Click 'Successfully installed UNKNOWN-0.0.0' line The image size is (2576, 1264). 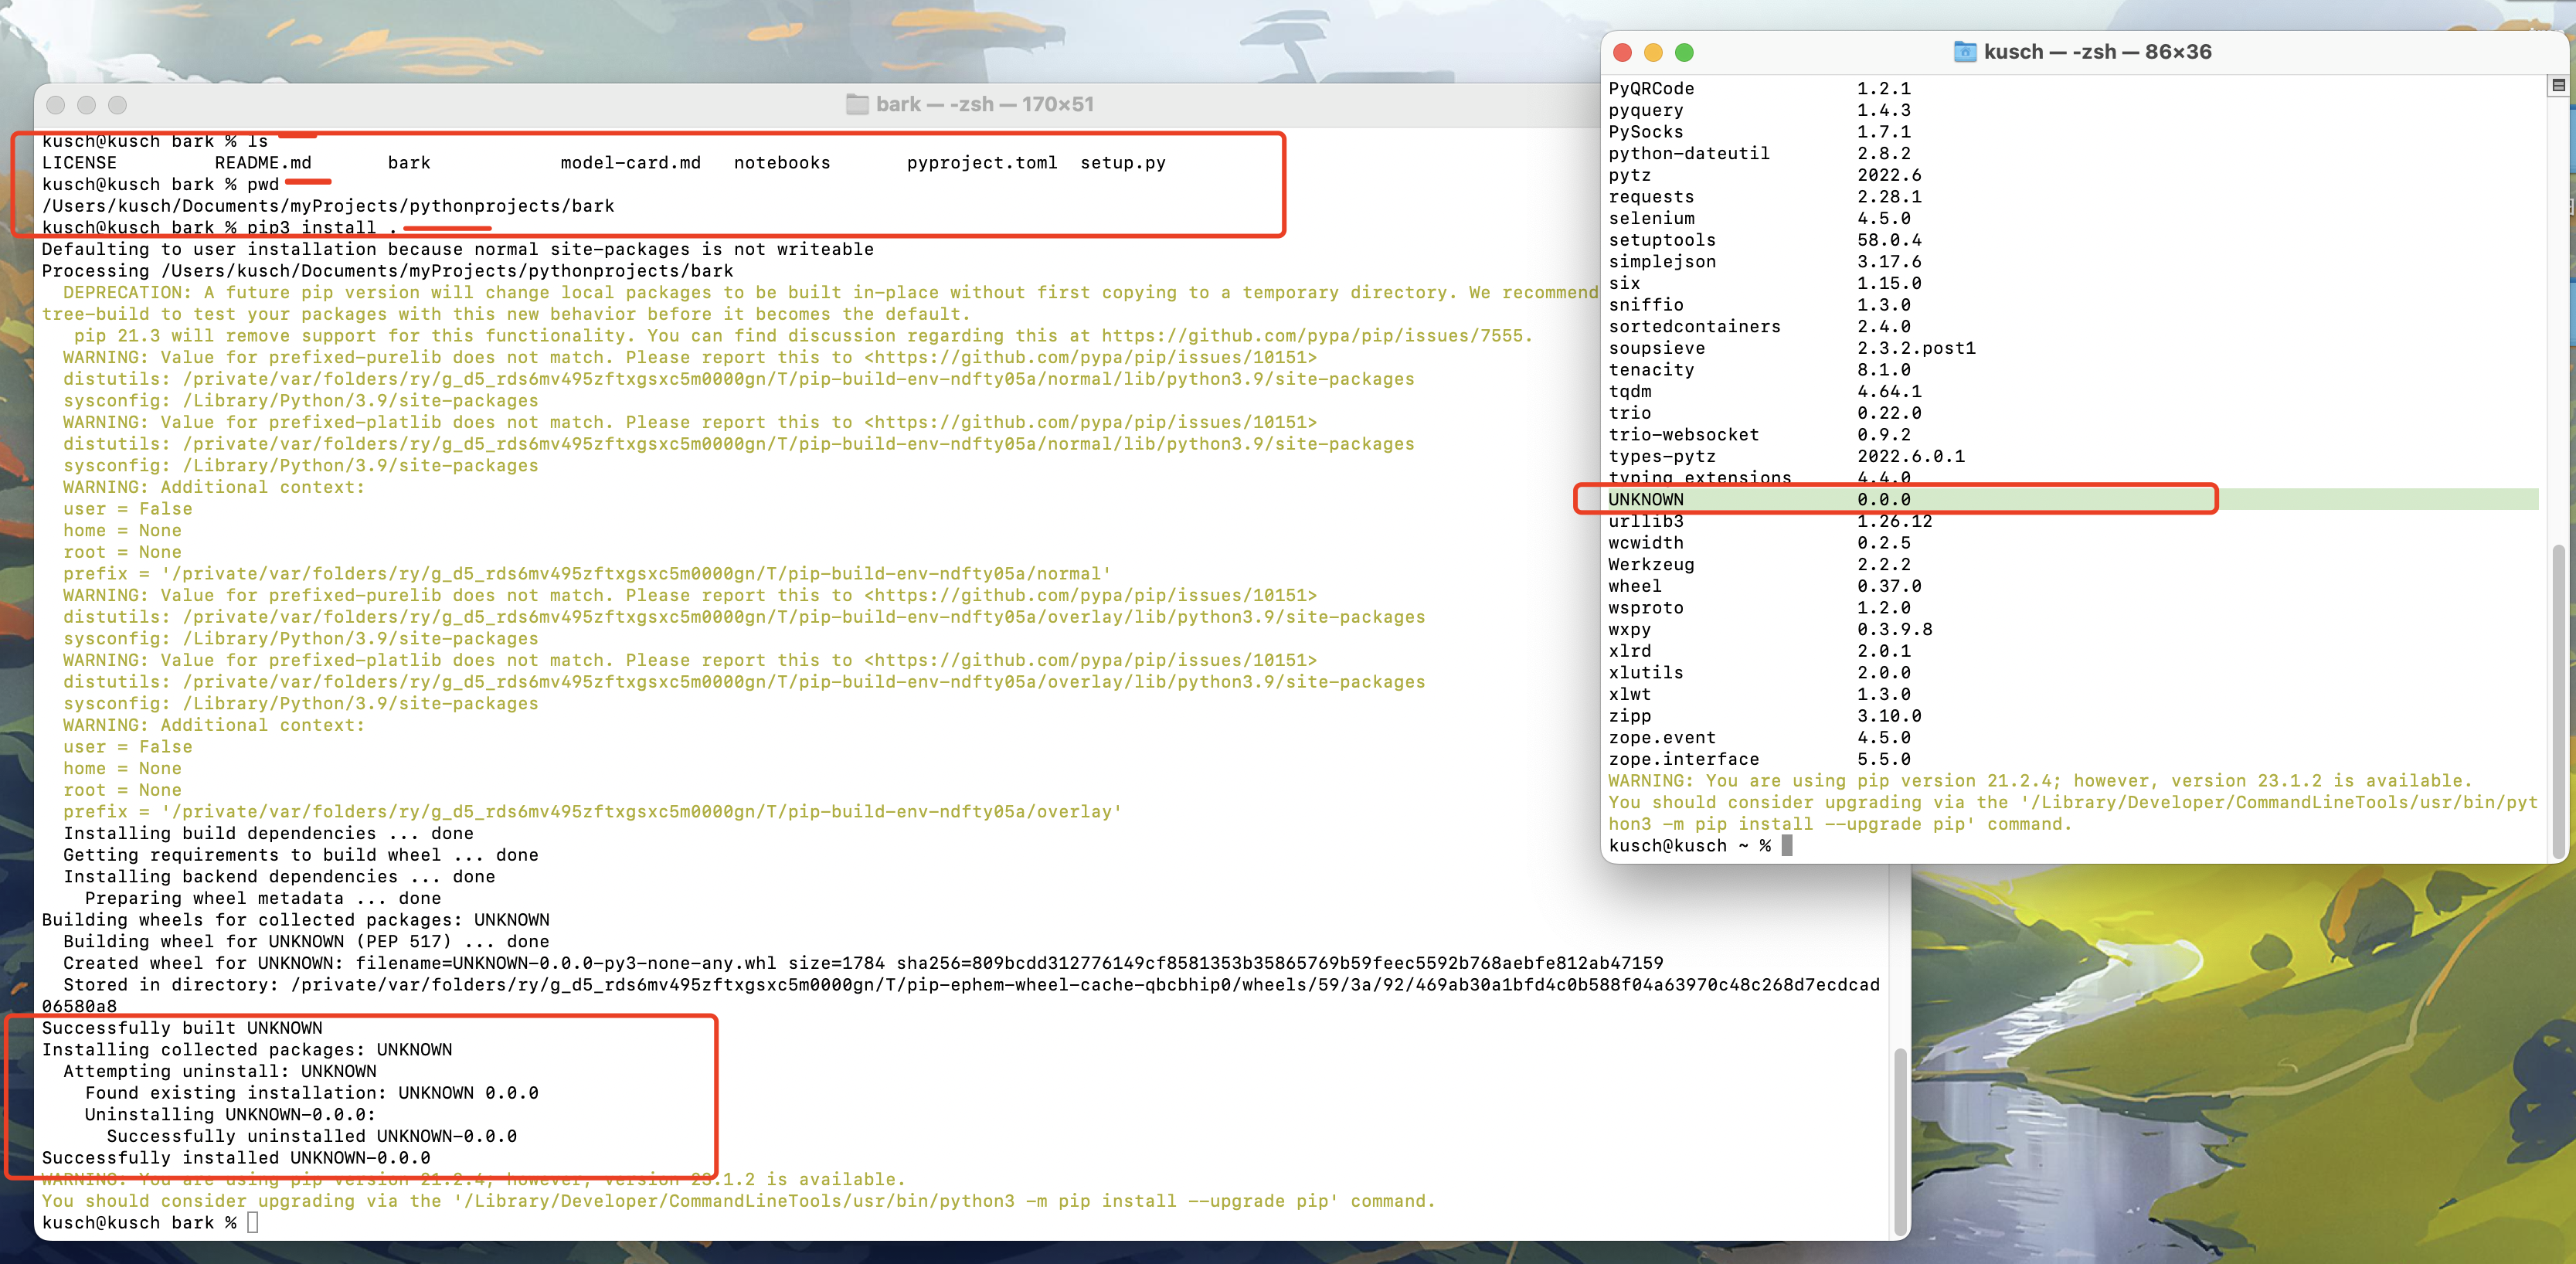236,1158
